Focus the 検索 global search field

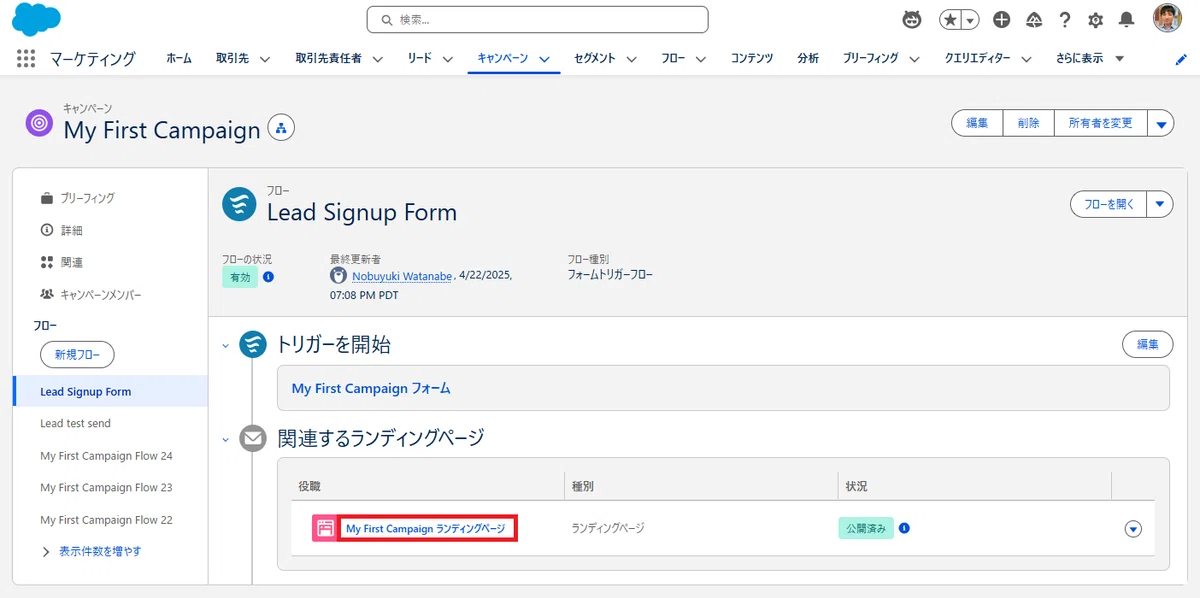click(537, 19)
